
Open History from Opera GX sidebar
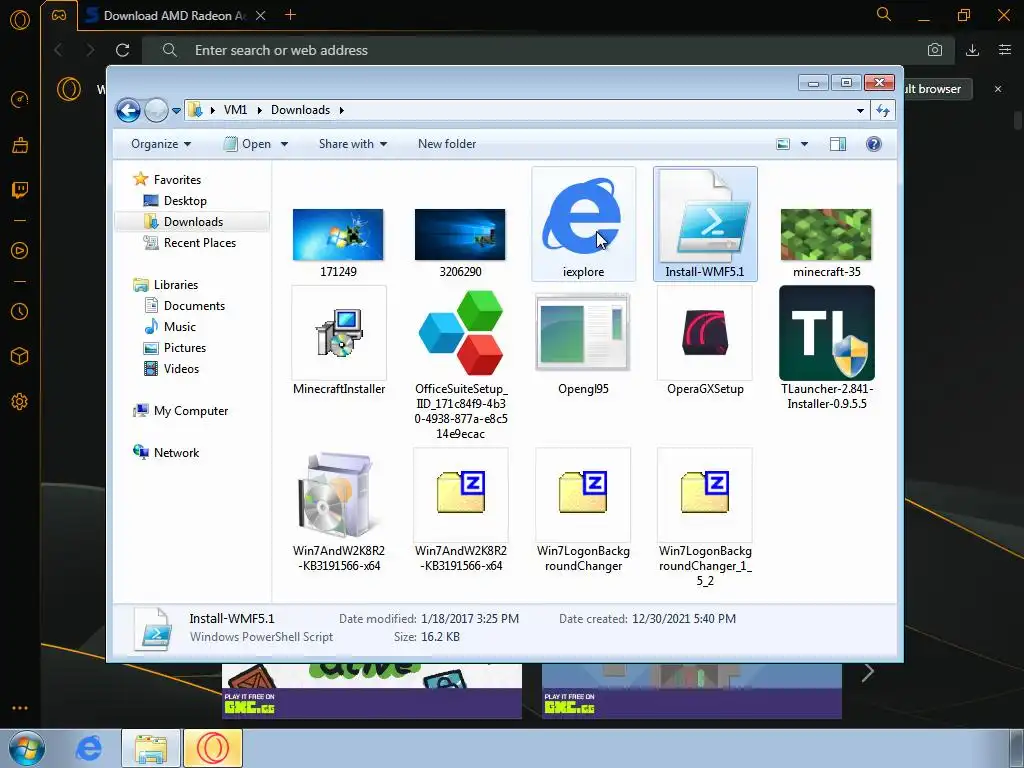20,312
